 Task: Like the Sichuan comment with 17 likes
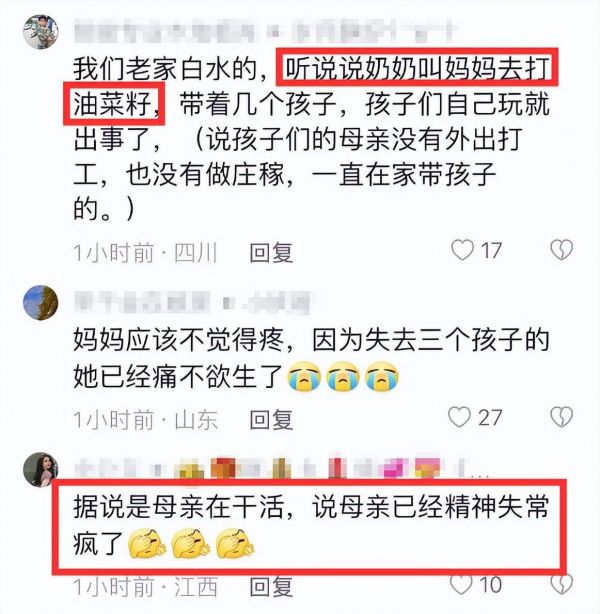coord(463,250)
